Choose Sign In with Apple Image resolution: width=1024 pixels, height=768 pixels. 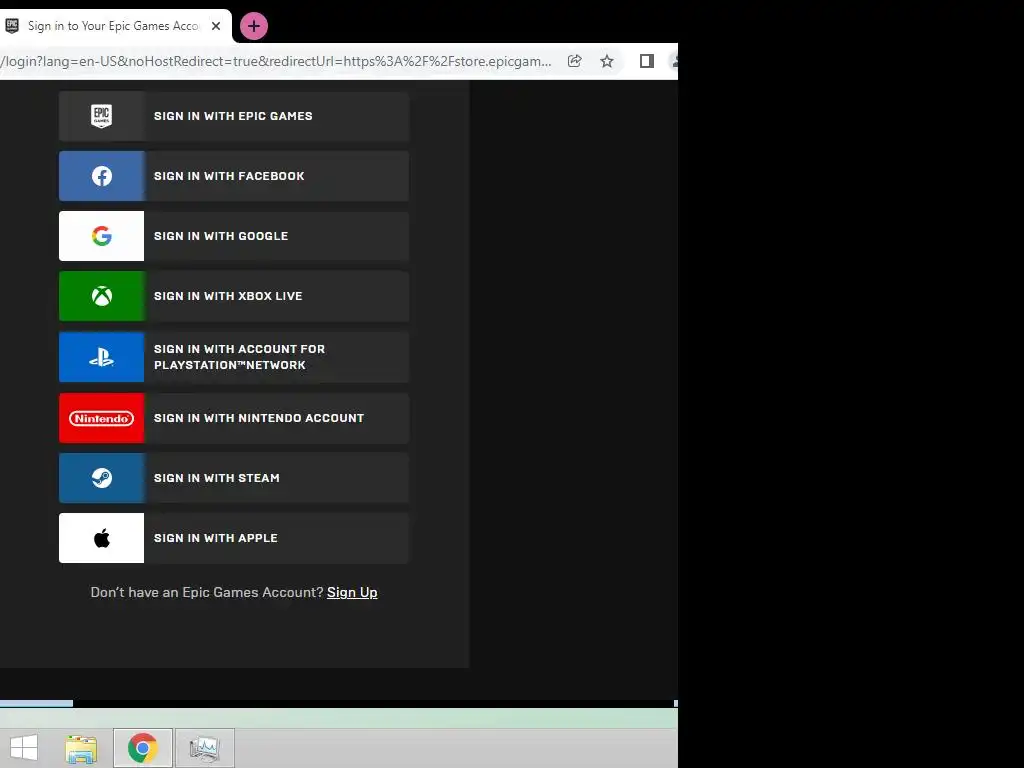tap(234, 538)
